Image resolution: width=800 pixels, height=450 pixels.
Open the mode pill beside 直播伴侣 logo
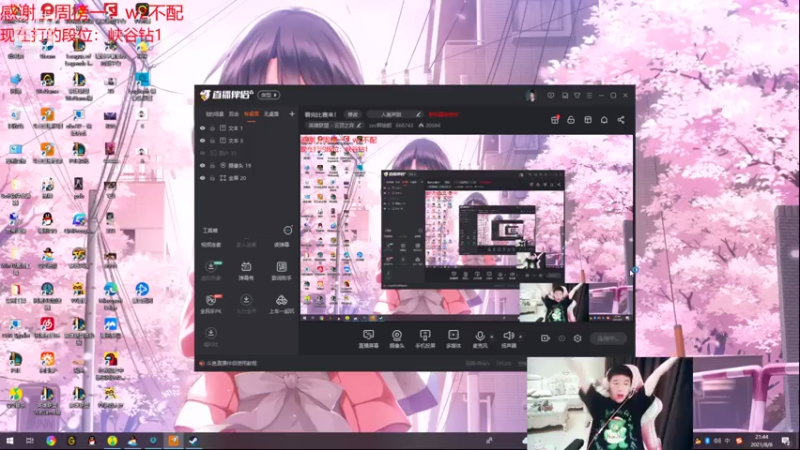click(x=269, y=95)
